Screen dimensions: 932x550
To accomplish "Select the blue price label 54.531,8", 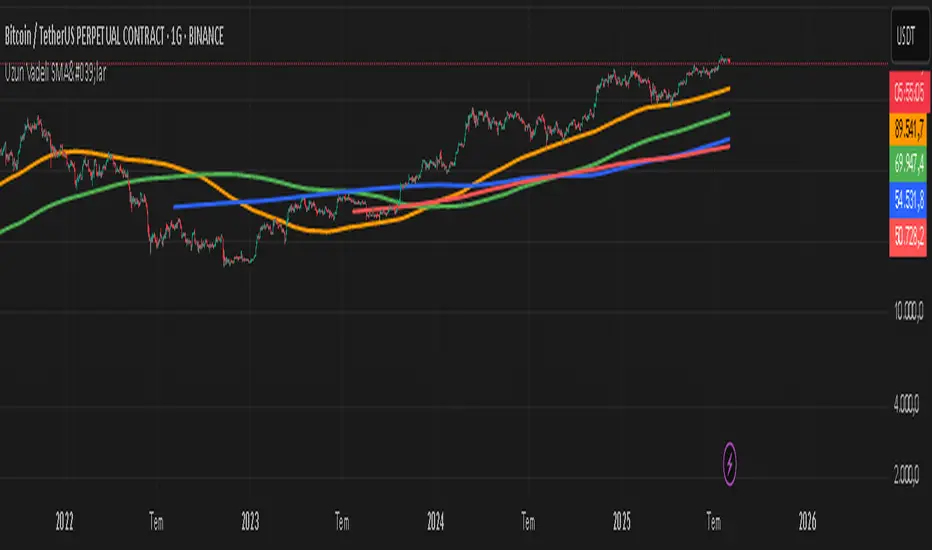I will coord(908,200).
